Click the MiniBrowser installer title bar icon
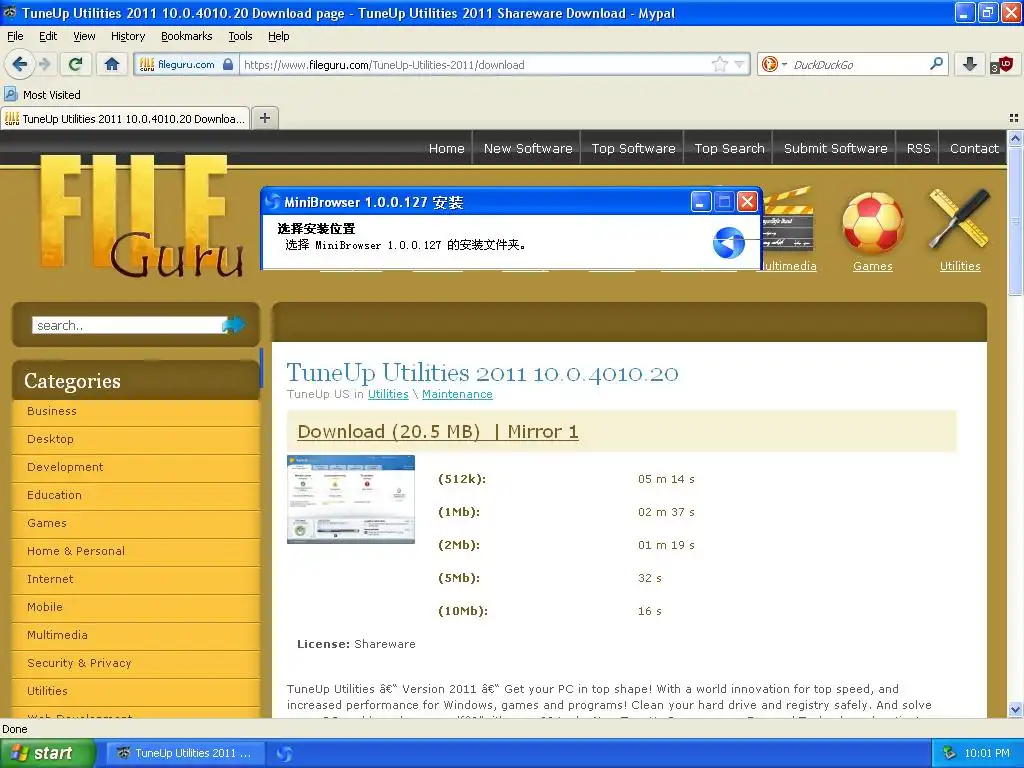 (272, 202)
